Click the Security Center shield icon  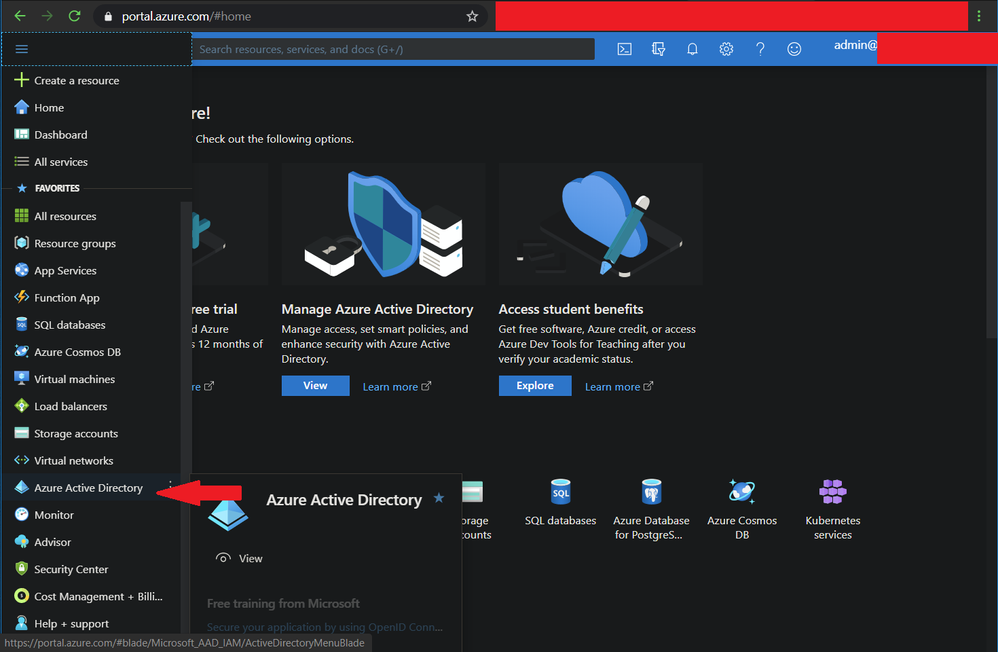[22, 569]
